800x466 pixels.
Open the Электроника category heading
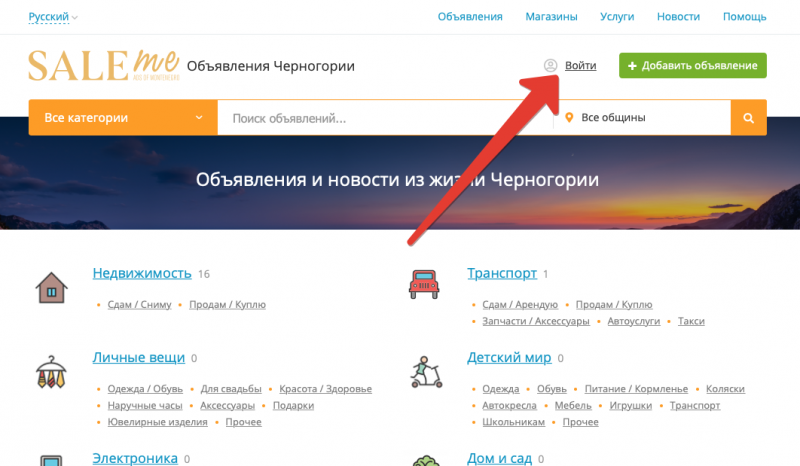135,458
